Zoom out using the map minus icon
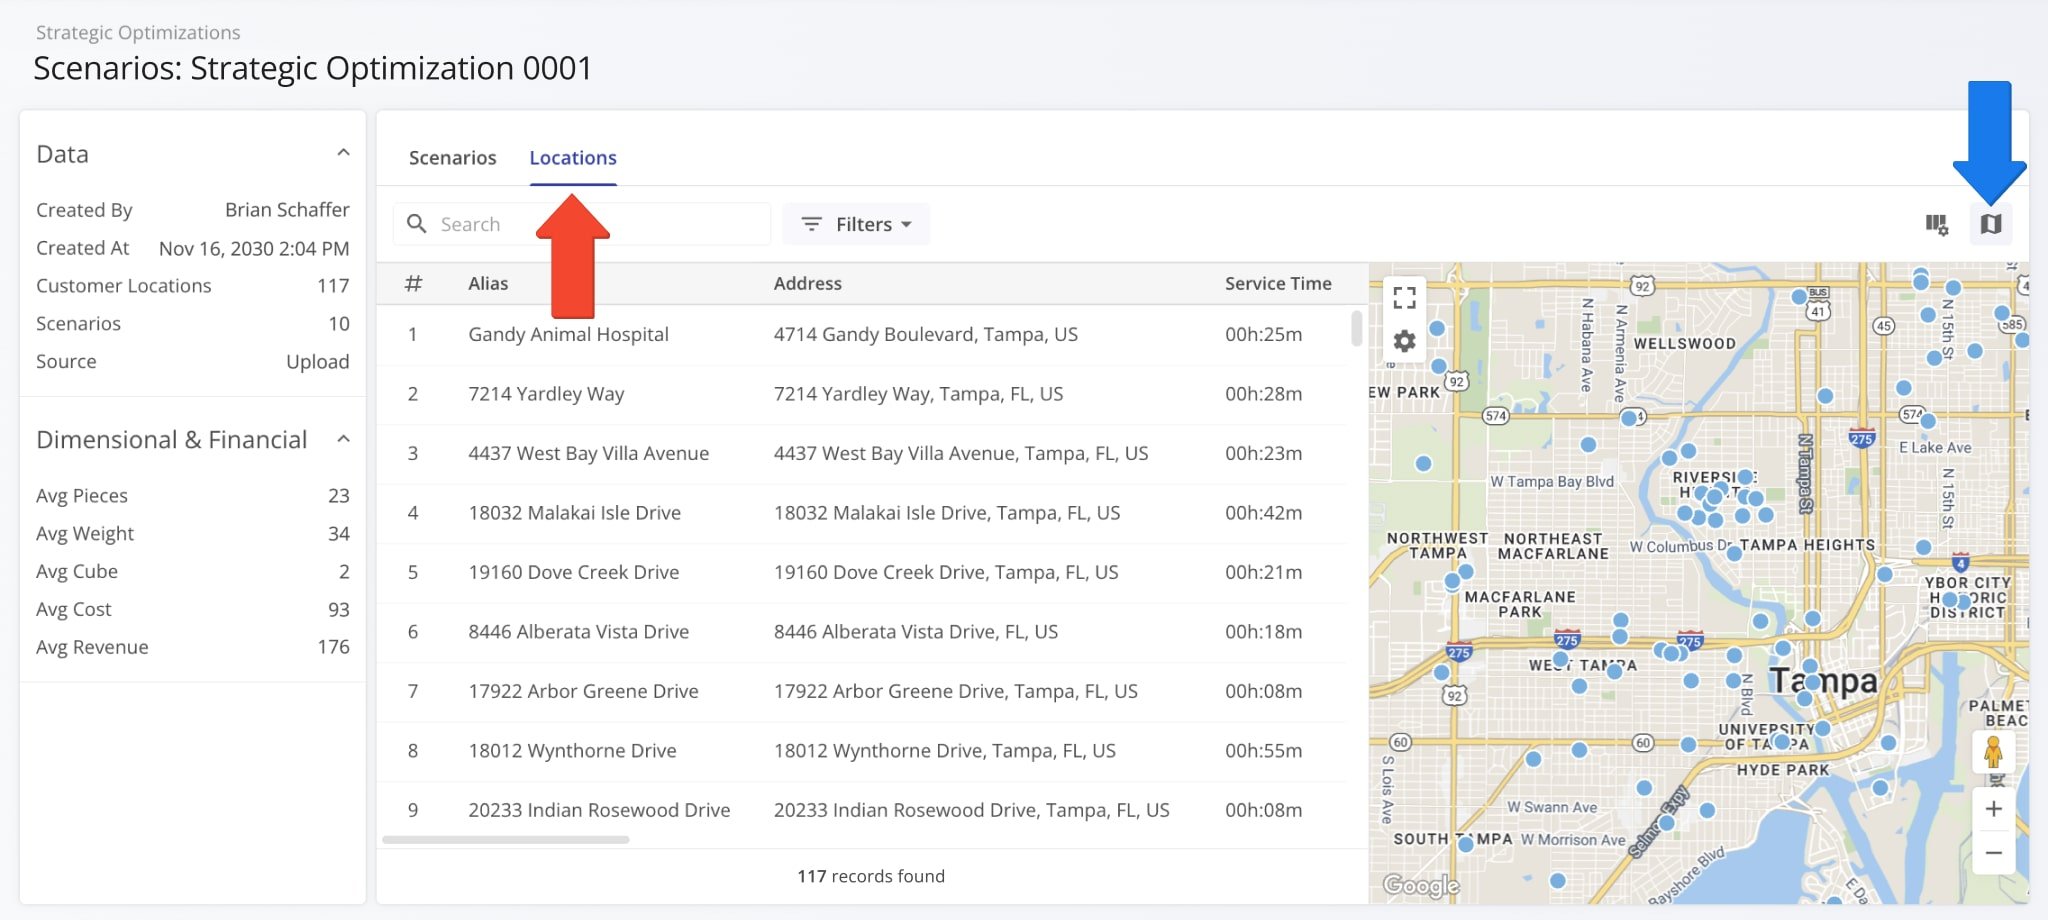Viewport: 2048px width, 920px height. click(x=1993, y=853)
